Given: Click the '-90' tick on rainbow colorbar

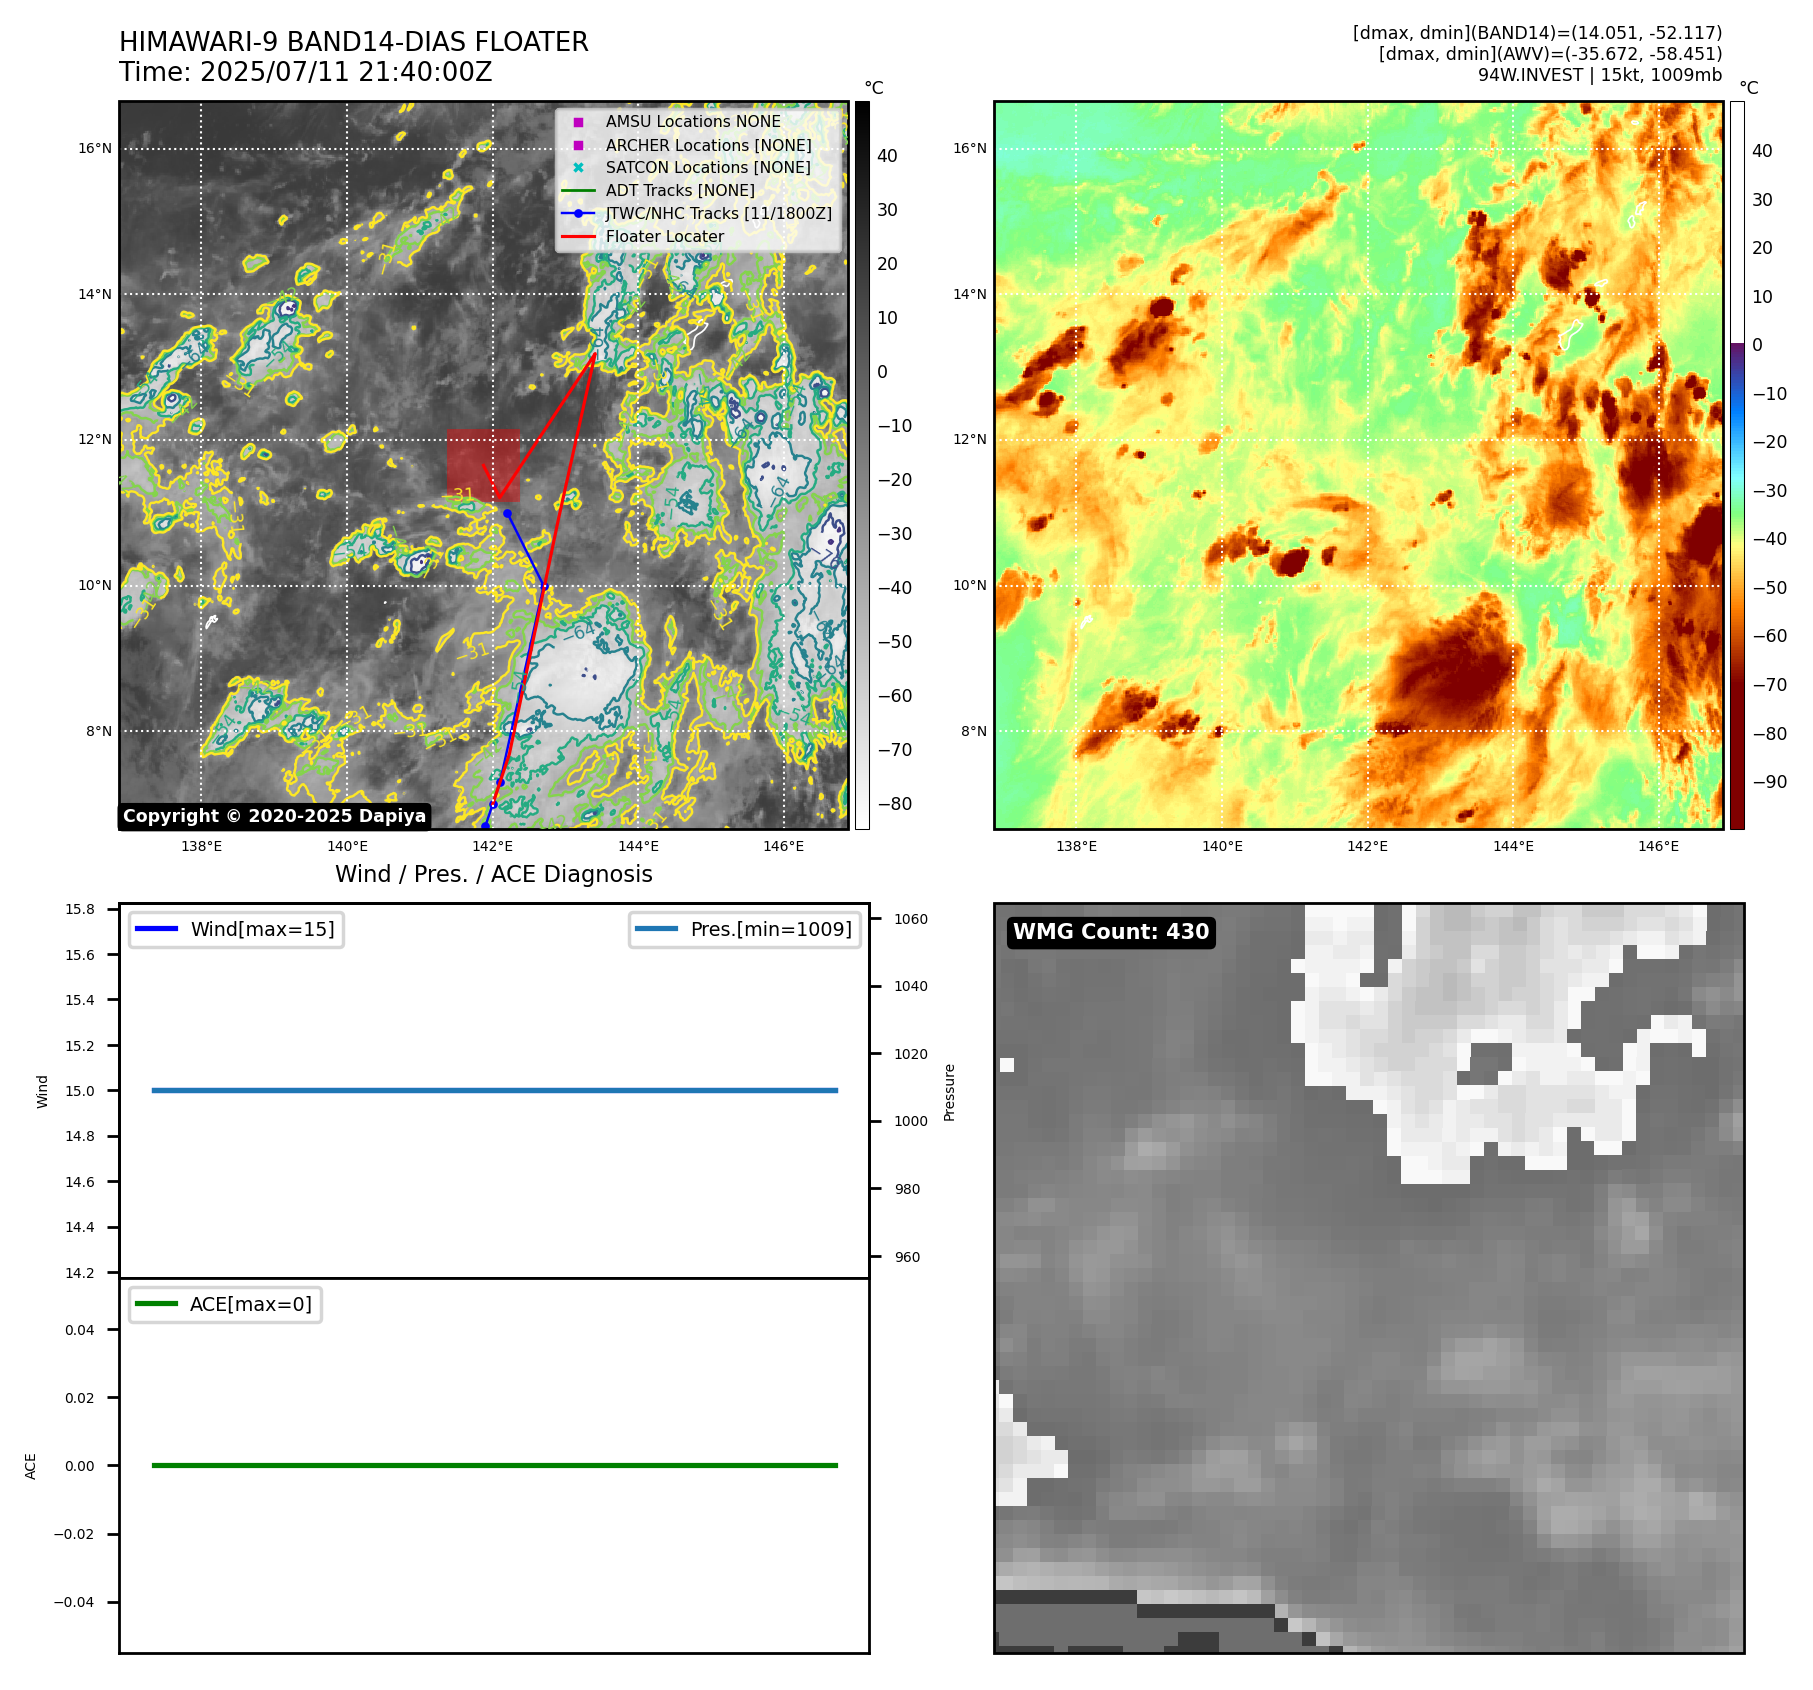Looking at the screenshot, I should click(x=1770, y=782).
